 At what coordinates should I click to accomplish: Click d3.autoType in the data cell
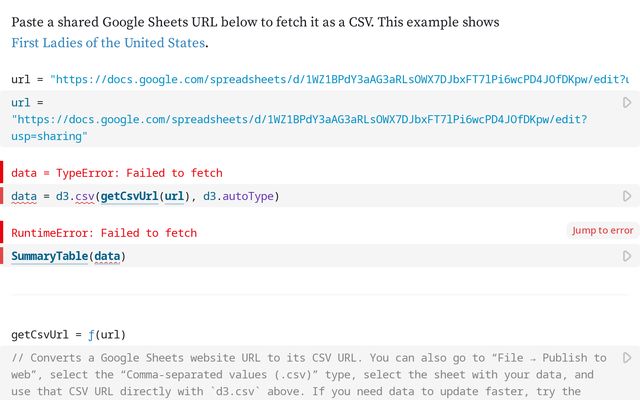click(238, 196)
